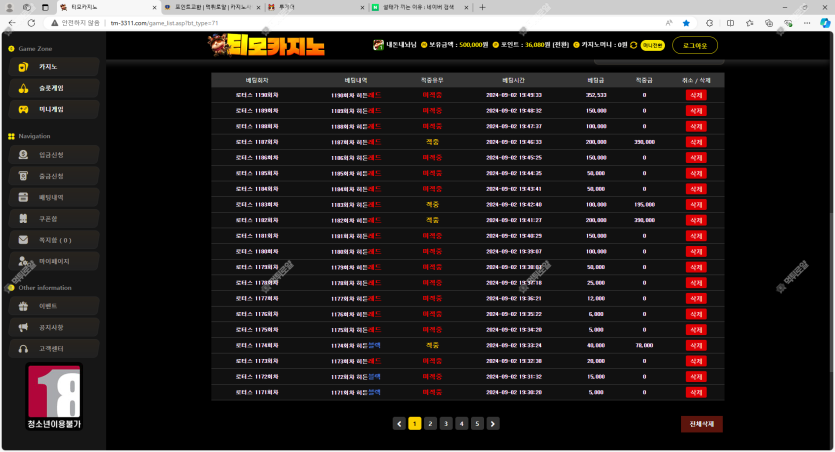Screen dimensions: 835x452
Task: Go to page 5 of results
Action: pos(477,424)
